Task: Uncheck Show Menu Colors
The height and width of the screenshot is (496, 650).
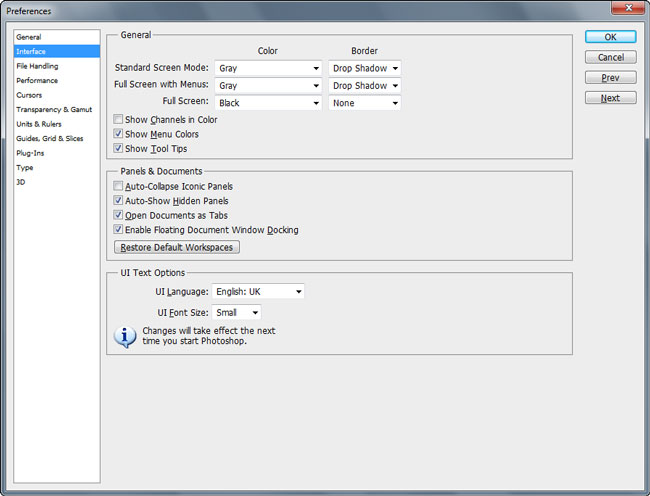Action: click(x=119, y=134)
